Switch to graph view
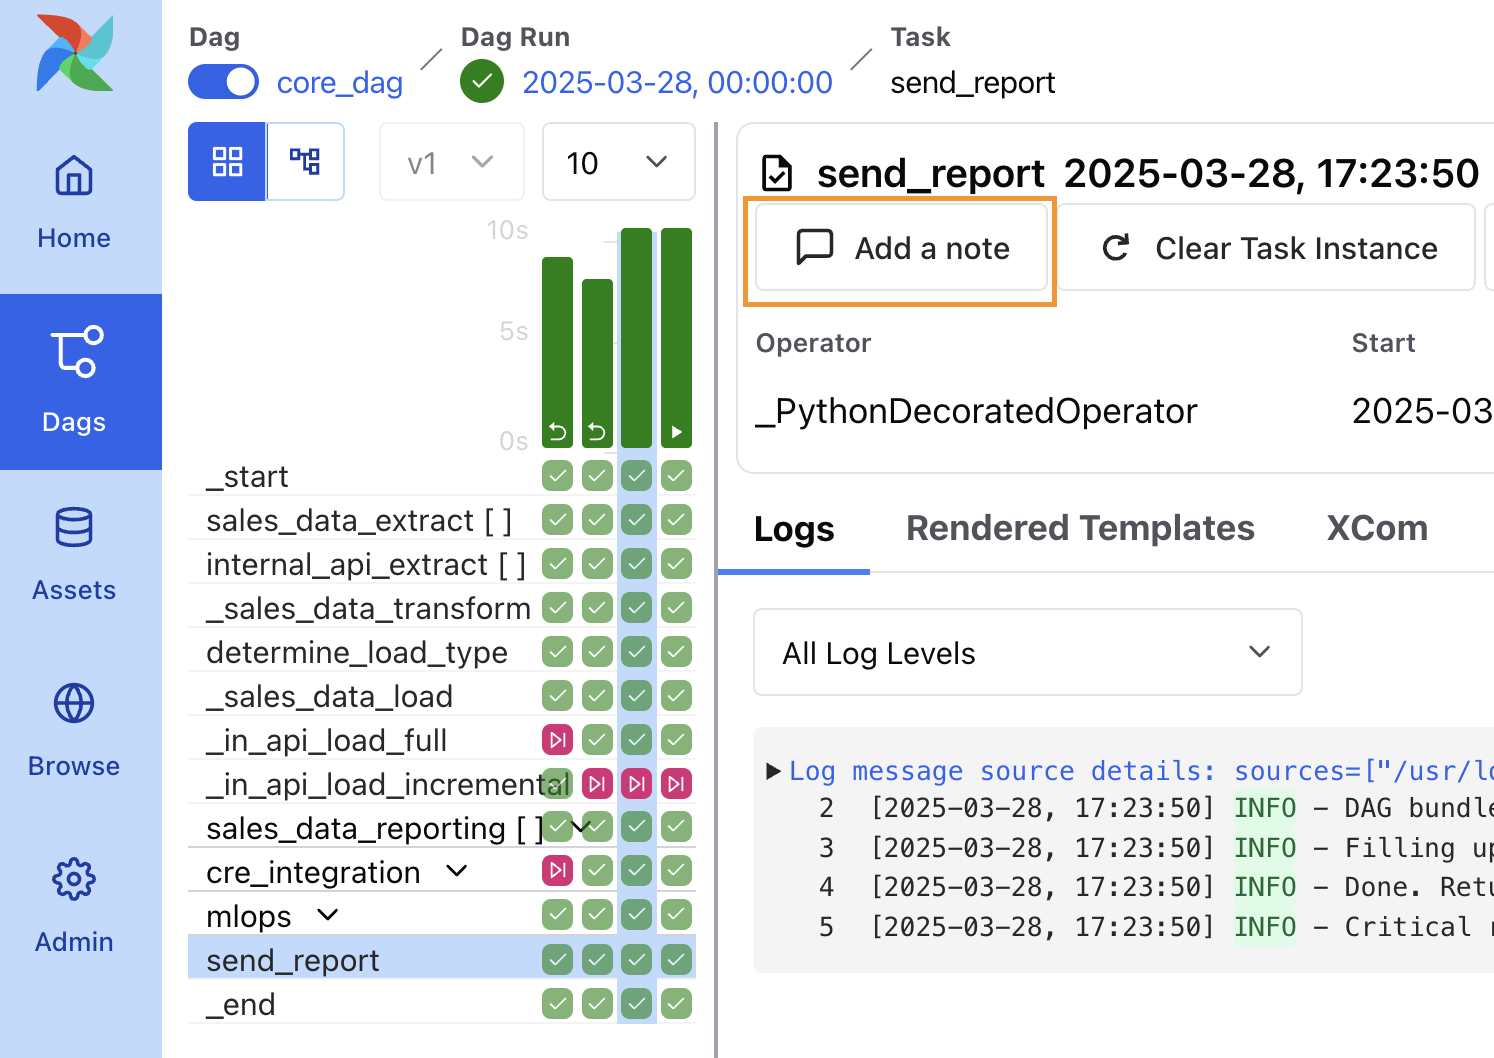Screen dimensions: 1494x1058 [x=305, y=162]
